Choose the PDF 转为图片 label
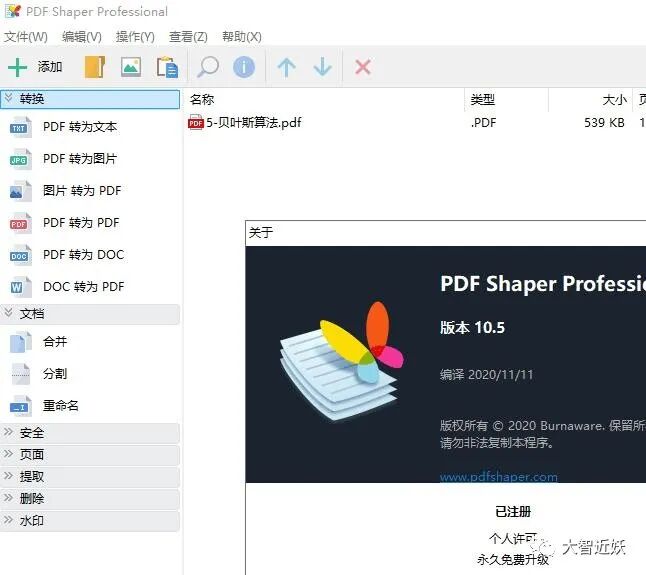Image resolution: width=646 pixels, height=575 pixels. coord(80,159)
